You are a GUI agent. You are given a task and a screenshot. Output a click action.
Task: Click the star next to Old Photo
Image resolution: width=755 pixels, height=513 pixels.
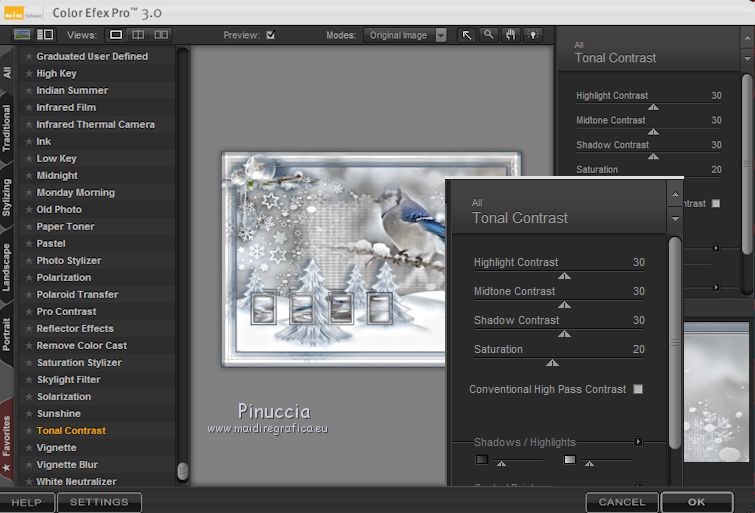[29, 210]
